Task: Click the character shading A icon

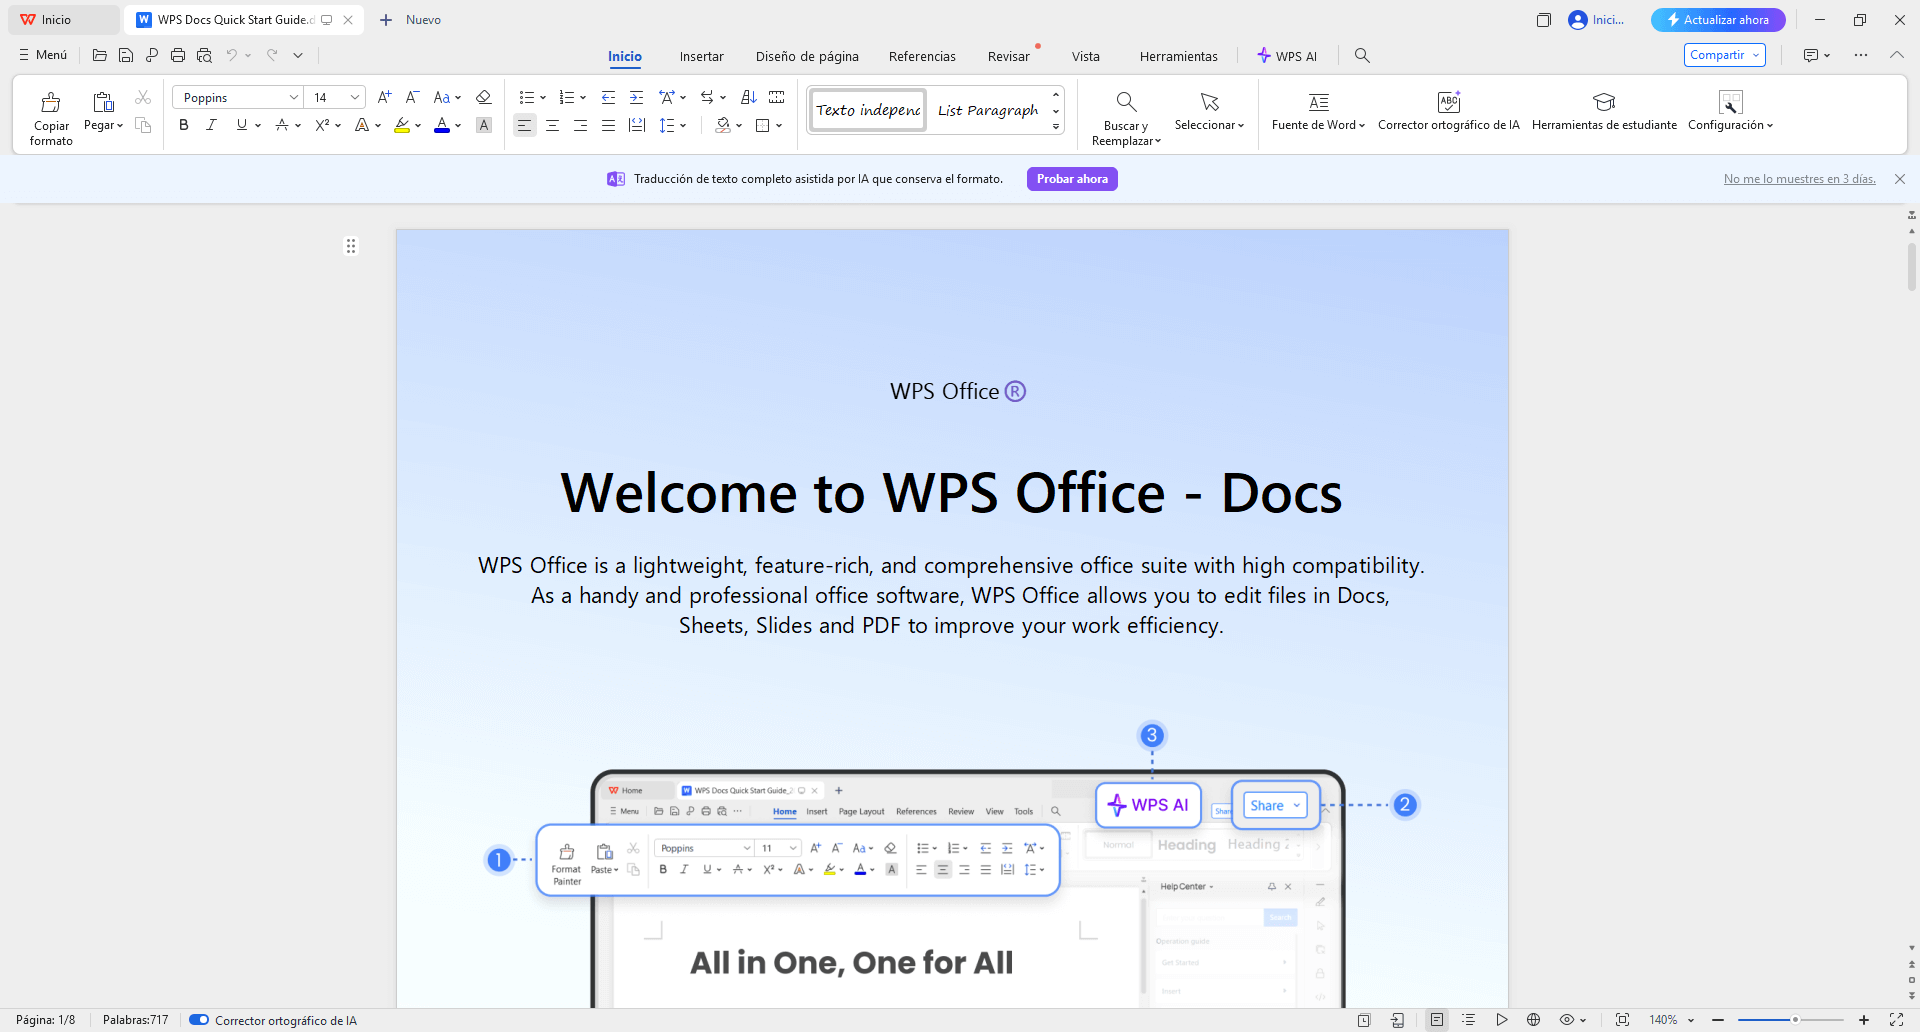Action: [x=484, y=125]
